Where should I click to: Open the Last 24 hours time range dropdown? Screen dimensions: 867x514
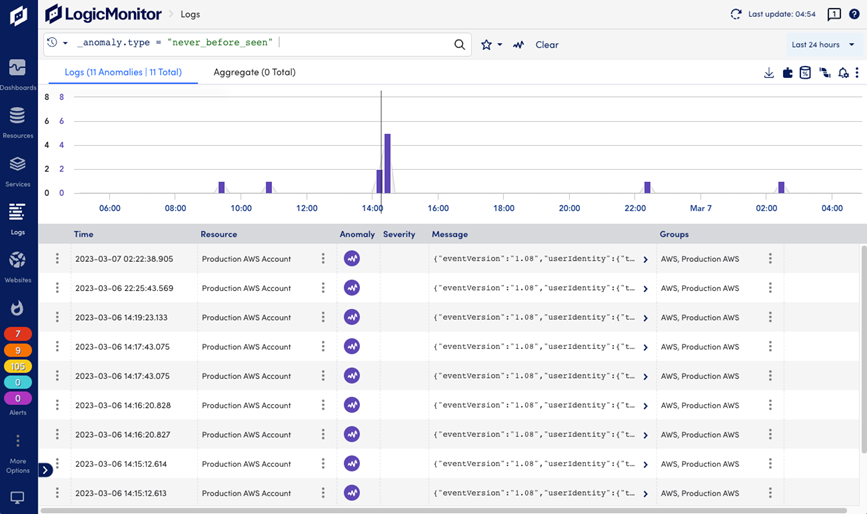[x=823, y=45]
